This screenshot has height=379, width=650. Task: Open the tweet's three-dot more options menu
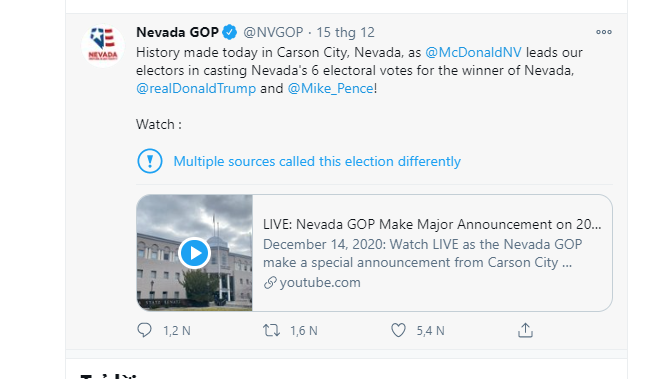[x=604, y=32]
